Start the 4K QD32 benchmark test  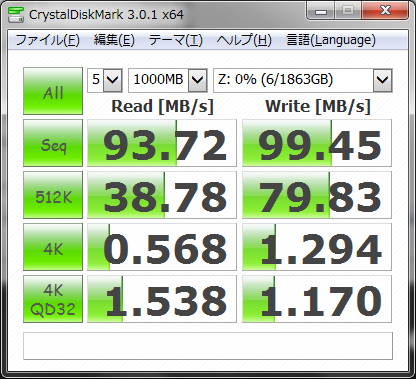tap(53, 299)
